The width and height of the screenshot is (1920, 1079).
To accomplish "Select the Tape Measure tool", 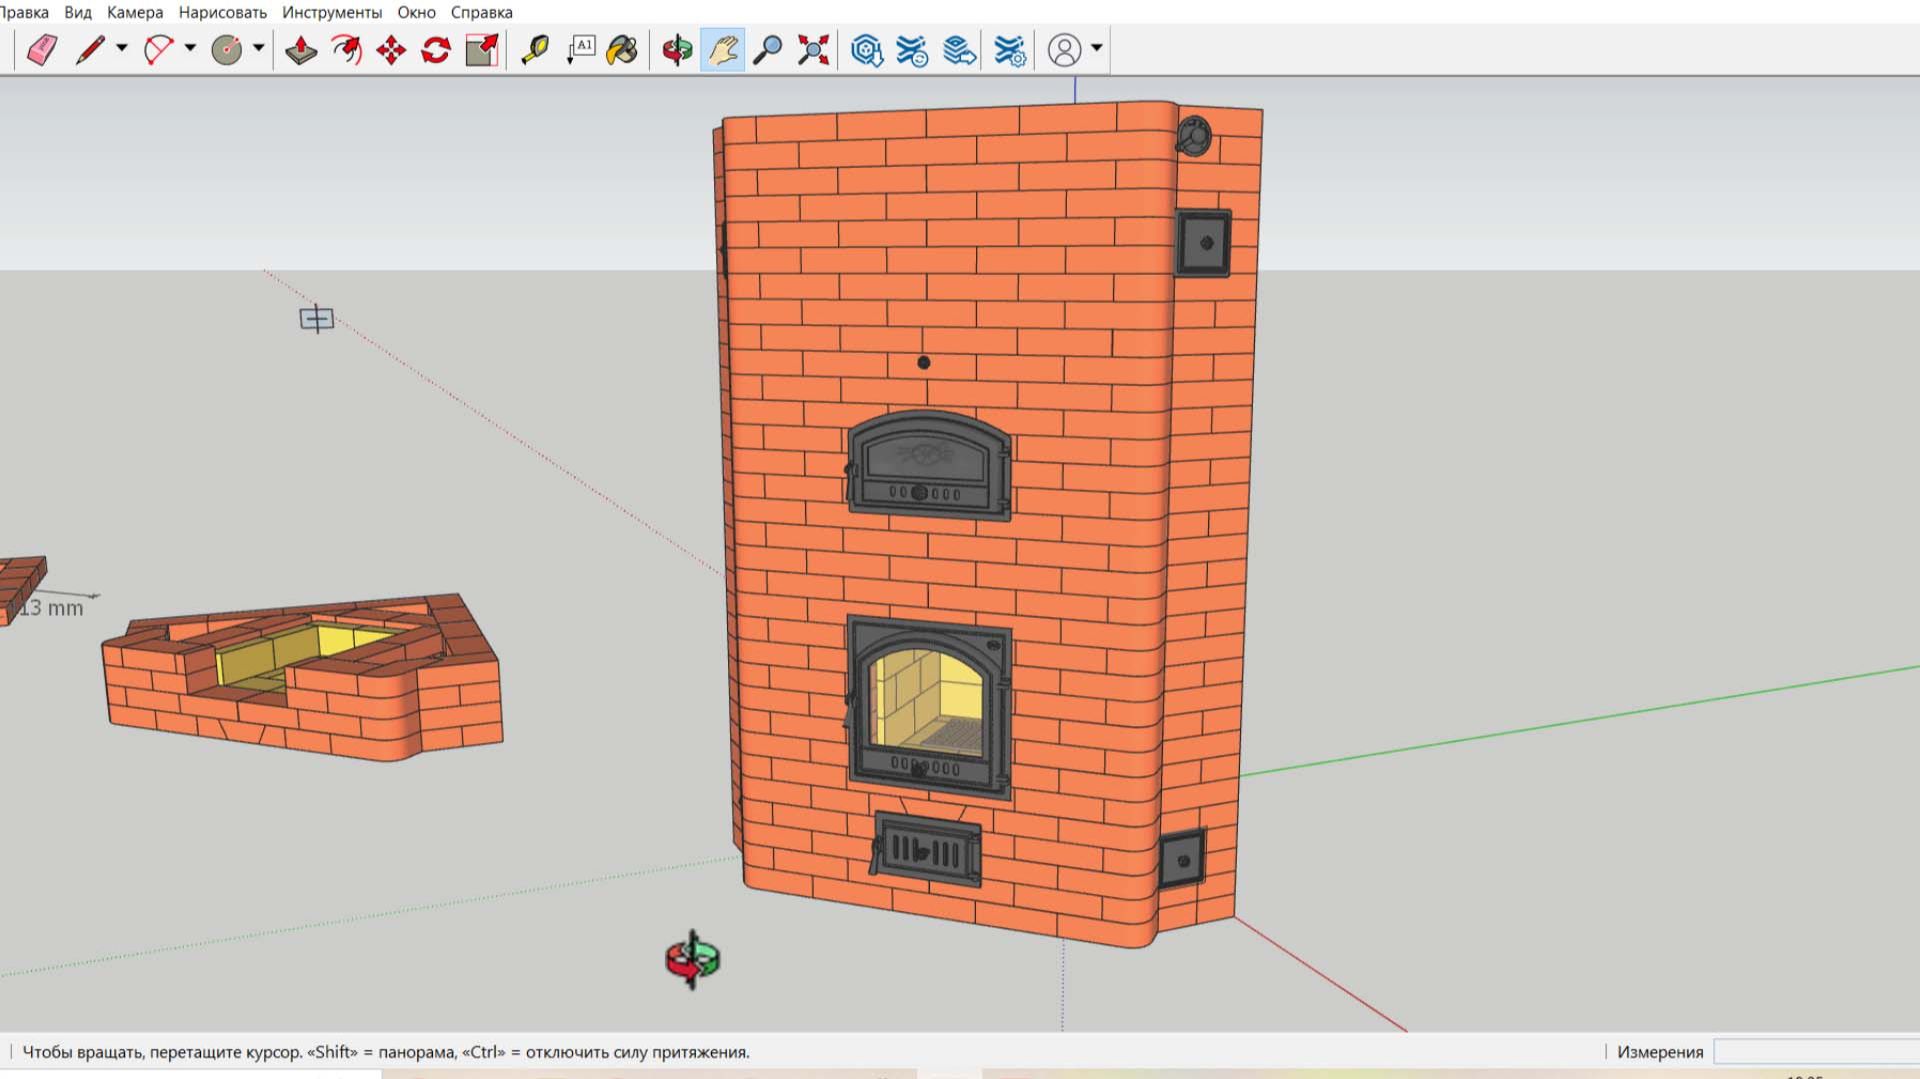I will pos(535,49).
